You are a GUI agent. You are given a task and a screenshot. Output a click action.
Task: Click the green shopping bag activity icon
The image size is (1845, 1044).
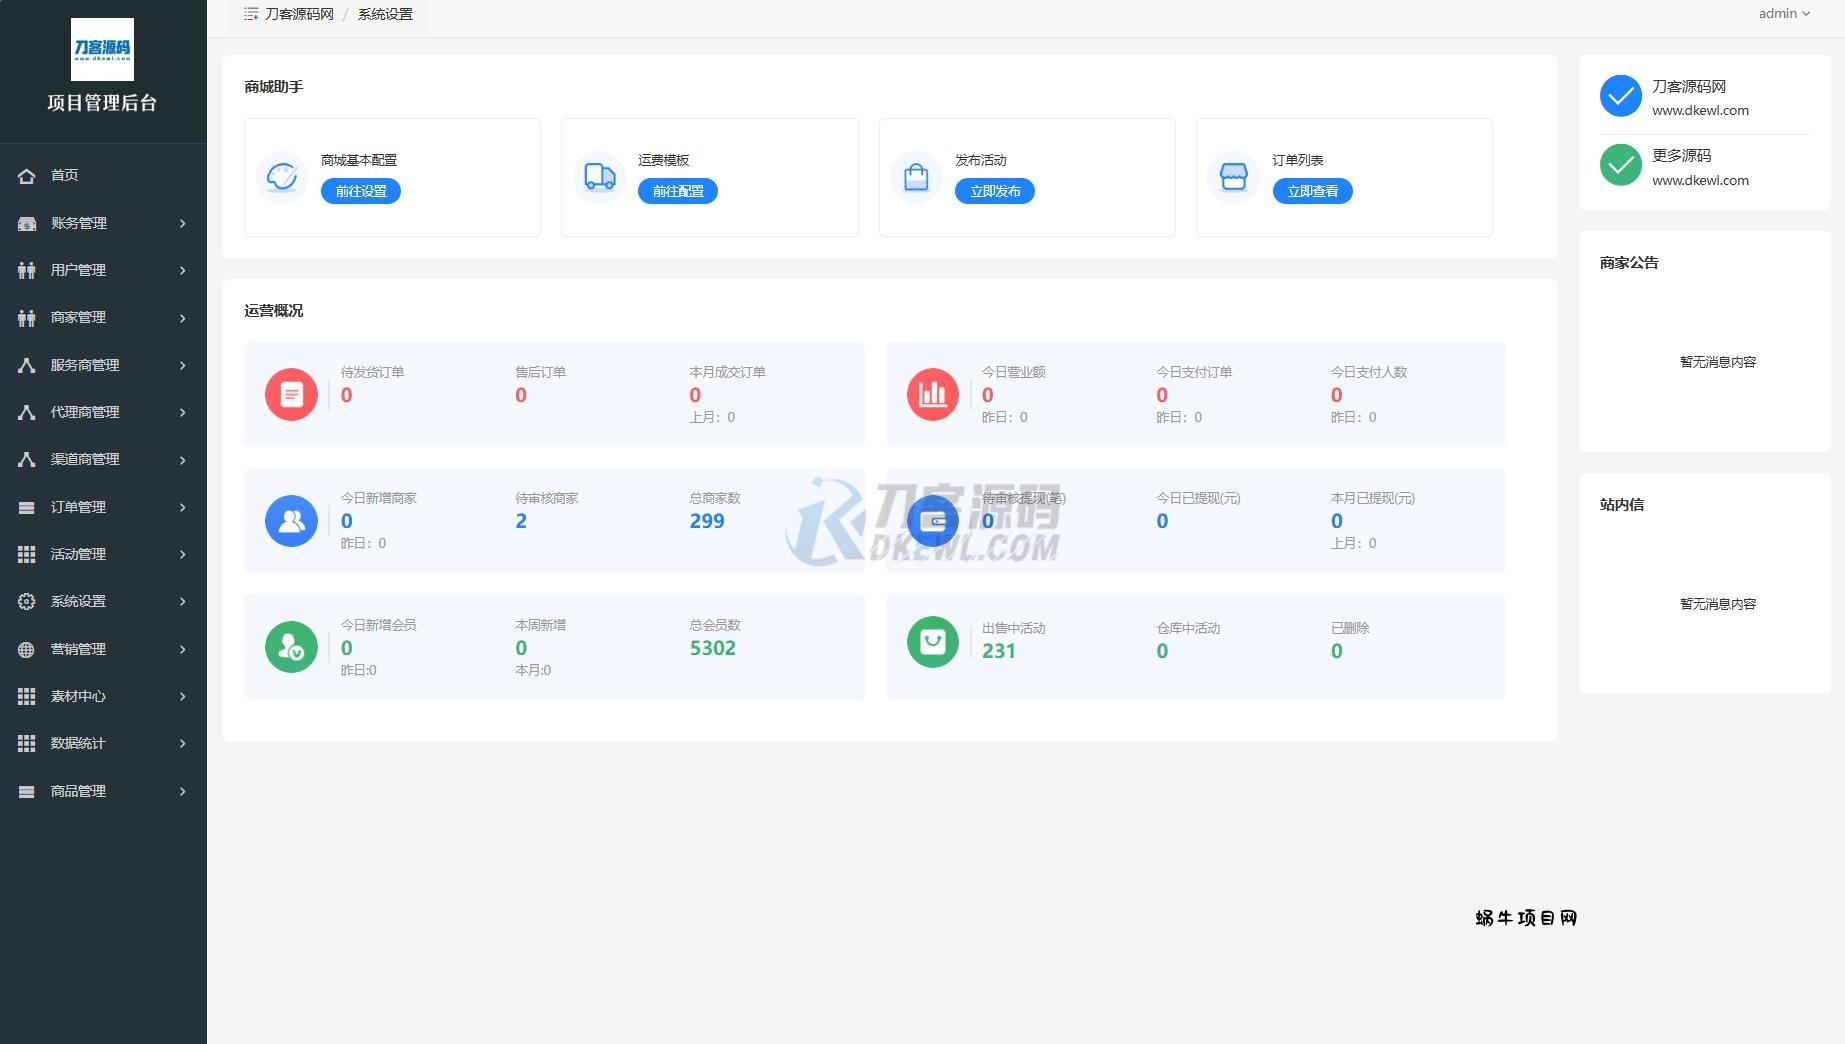(932, 641)
